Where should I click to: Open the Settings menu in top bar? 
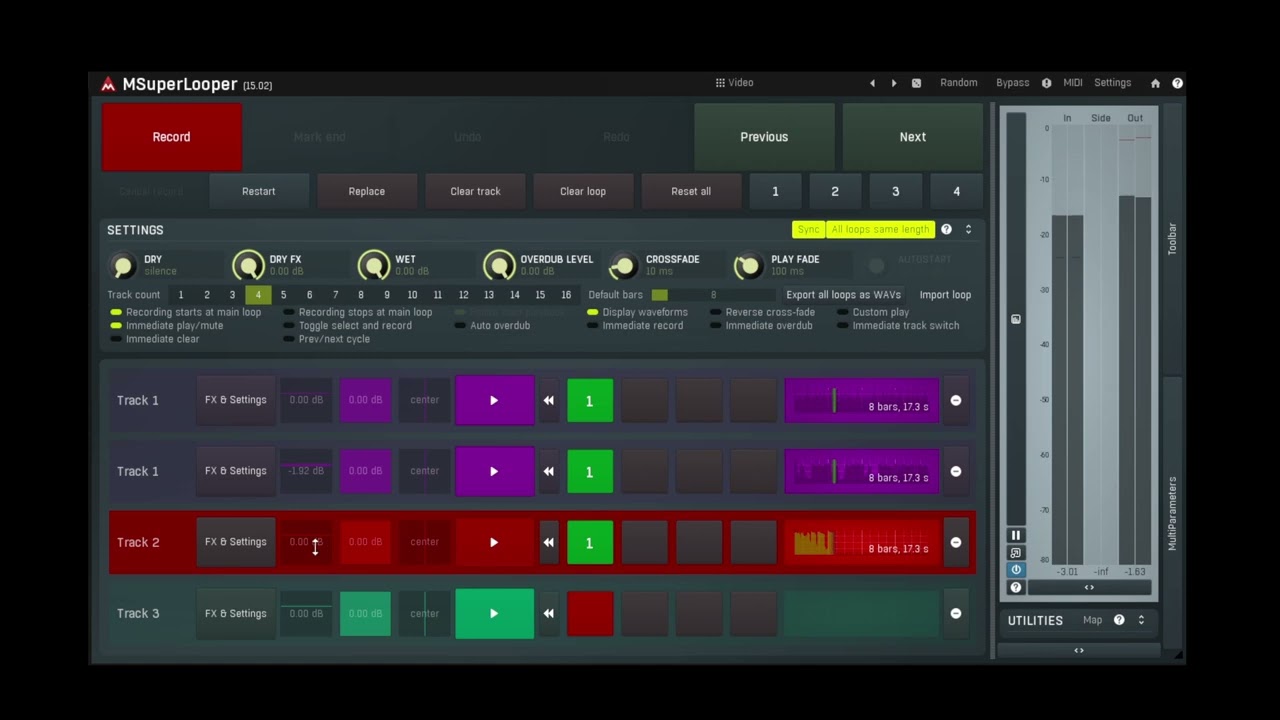click(x=1113, y=83)
